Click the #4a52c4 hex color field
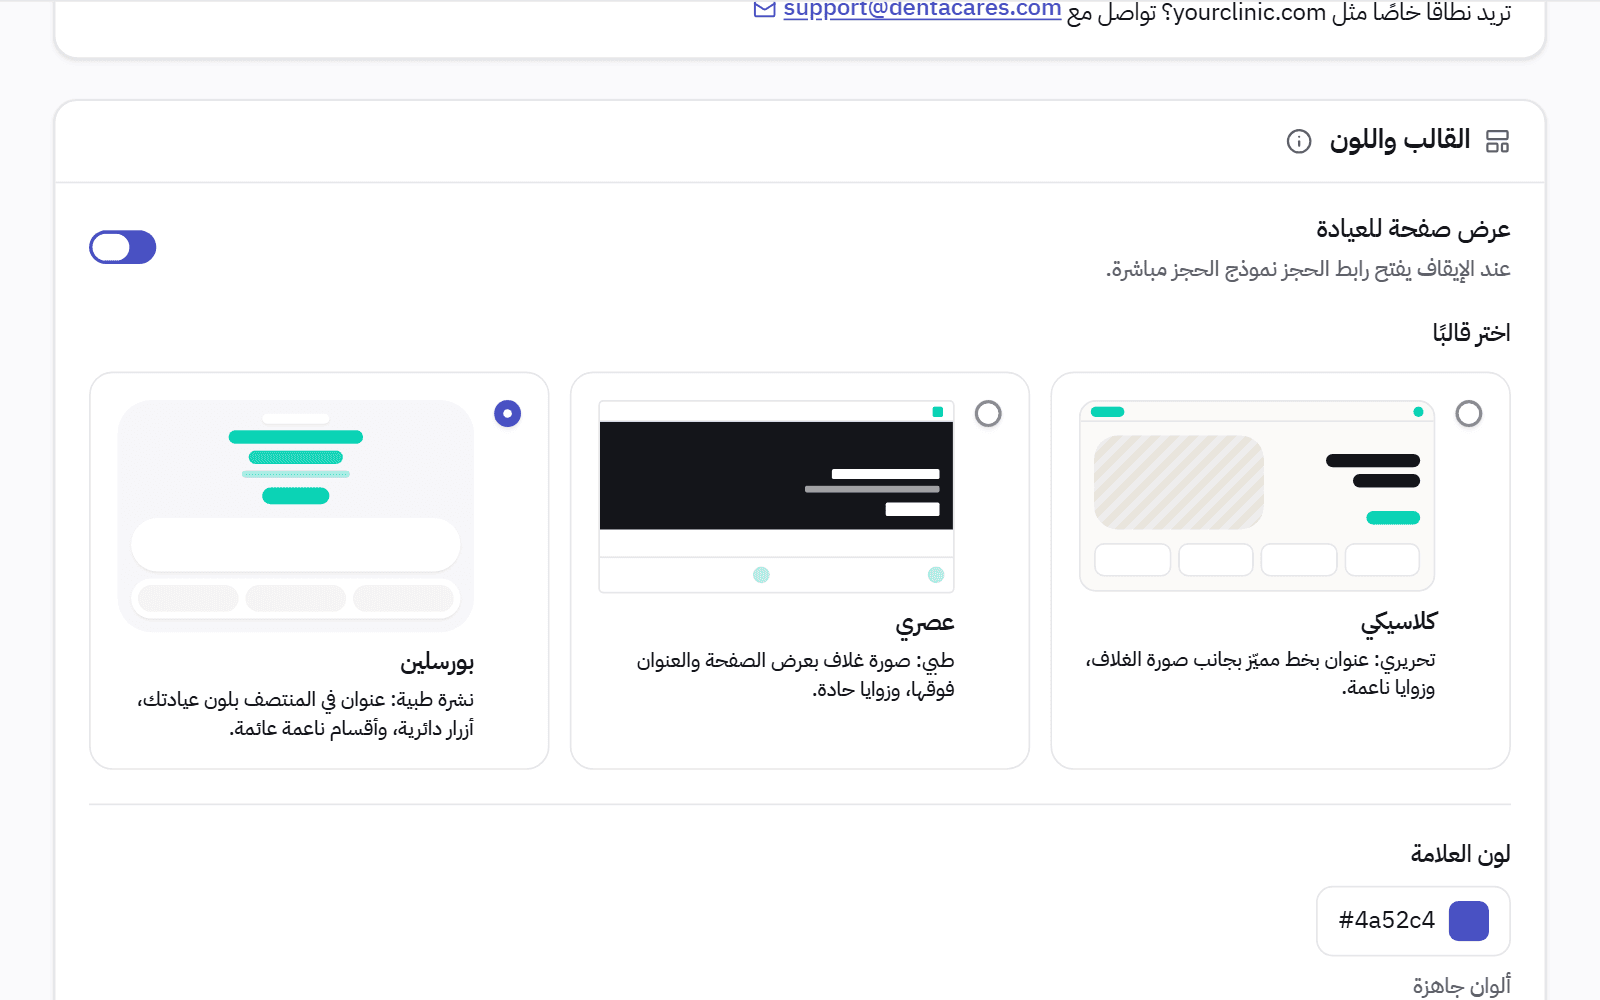This screenshot has width=1600, height=1000. click(1413, 921)
